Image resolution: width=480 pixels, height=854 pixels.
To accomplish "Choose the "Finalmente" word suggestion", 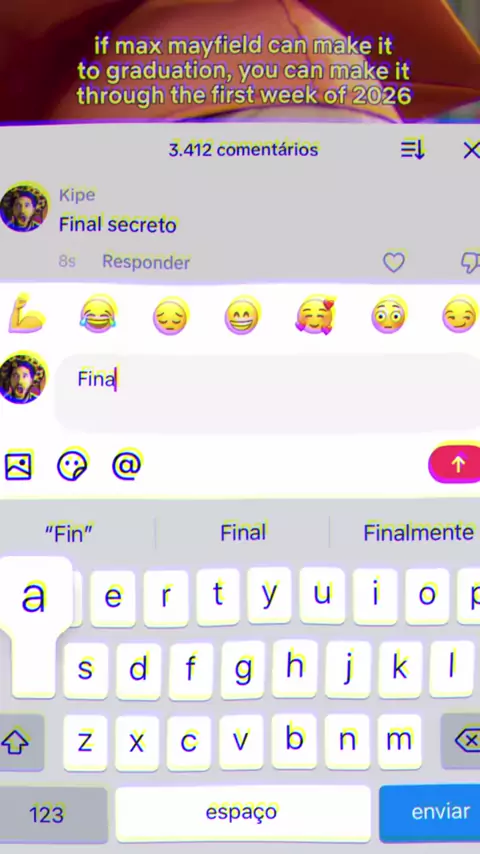I will (x=418, y=533).
